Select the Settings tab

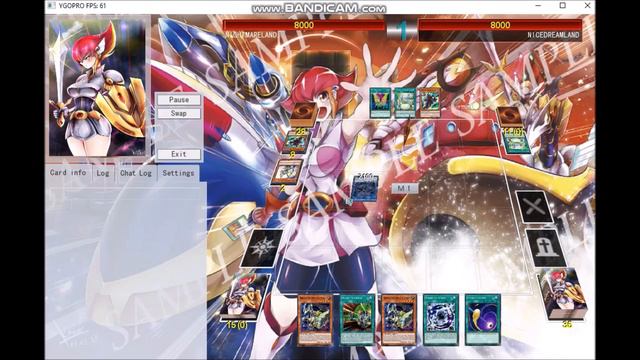tap(178, 173)
